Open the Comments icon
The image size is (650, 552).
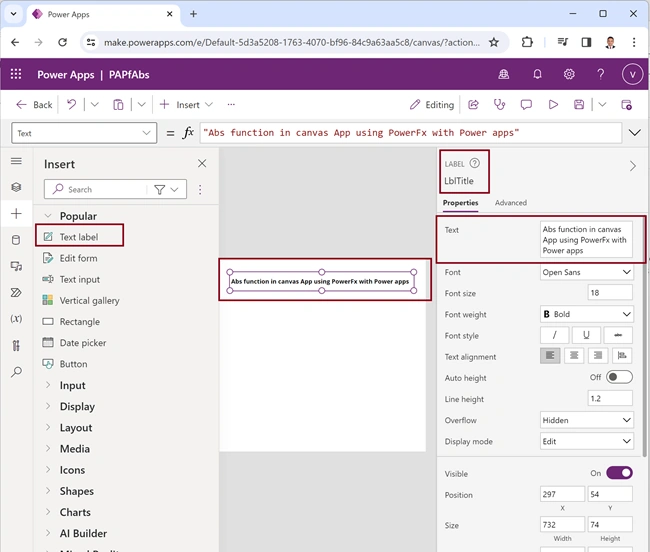(x=526, y=104)
